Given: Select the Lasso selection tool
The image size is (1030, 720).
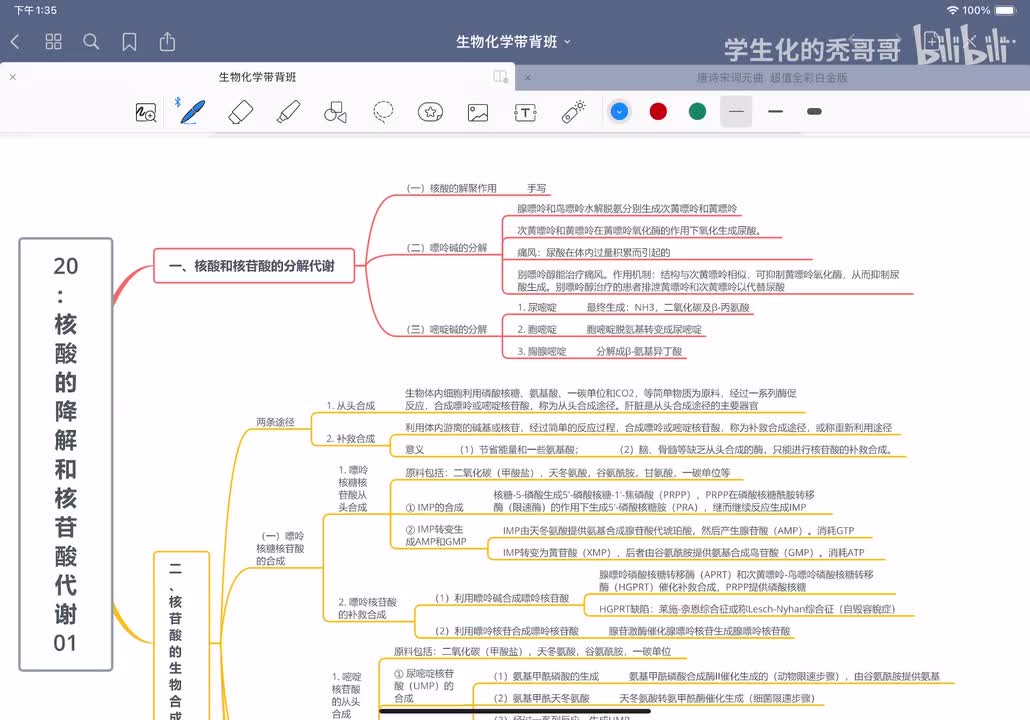Looking at the screenshot, I should point(383,112).
